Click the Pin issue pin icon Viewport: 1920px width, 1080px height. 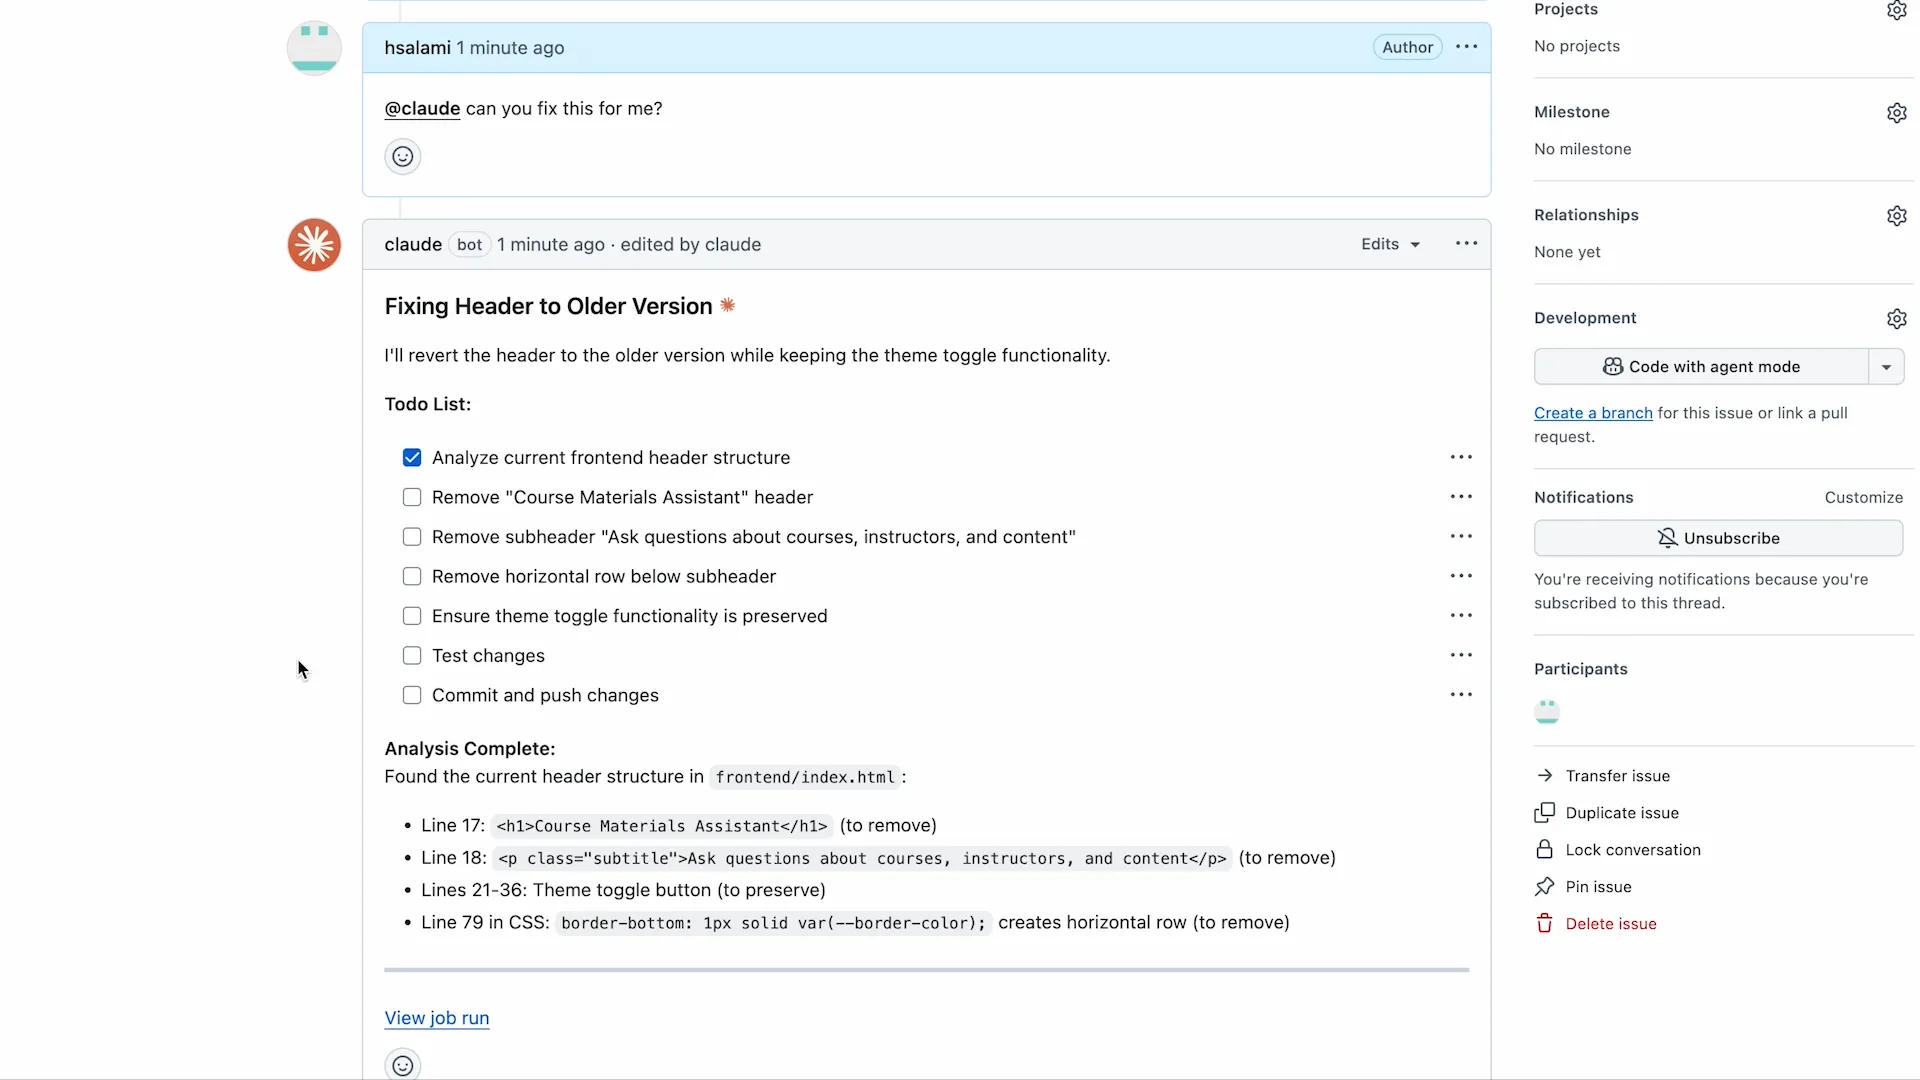pos(1545,887)
